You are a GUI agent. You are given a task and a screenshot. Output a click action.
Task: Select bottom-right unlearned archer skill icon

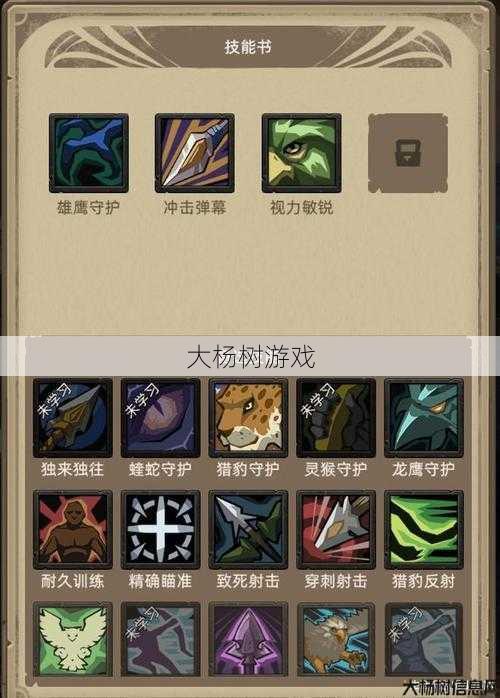pos(423,640)
